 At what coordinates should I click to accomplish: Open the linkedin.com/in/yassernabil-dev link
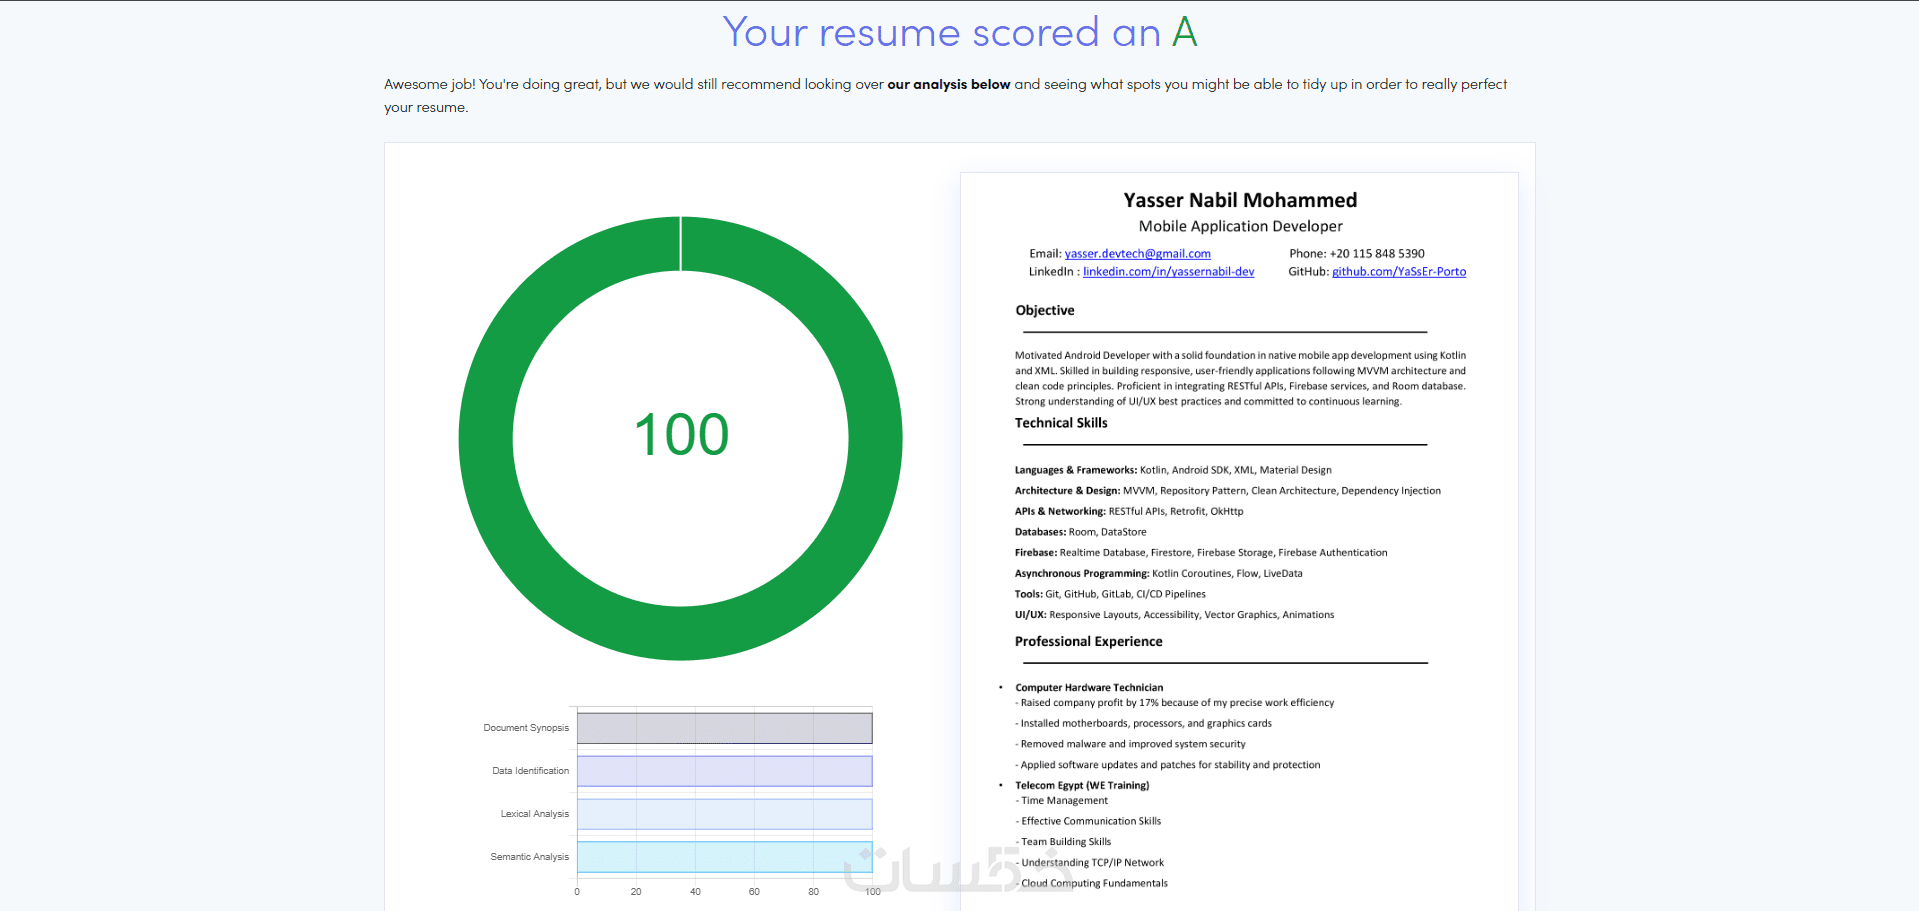(1168, 272)
